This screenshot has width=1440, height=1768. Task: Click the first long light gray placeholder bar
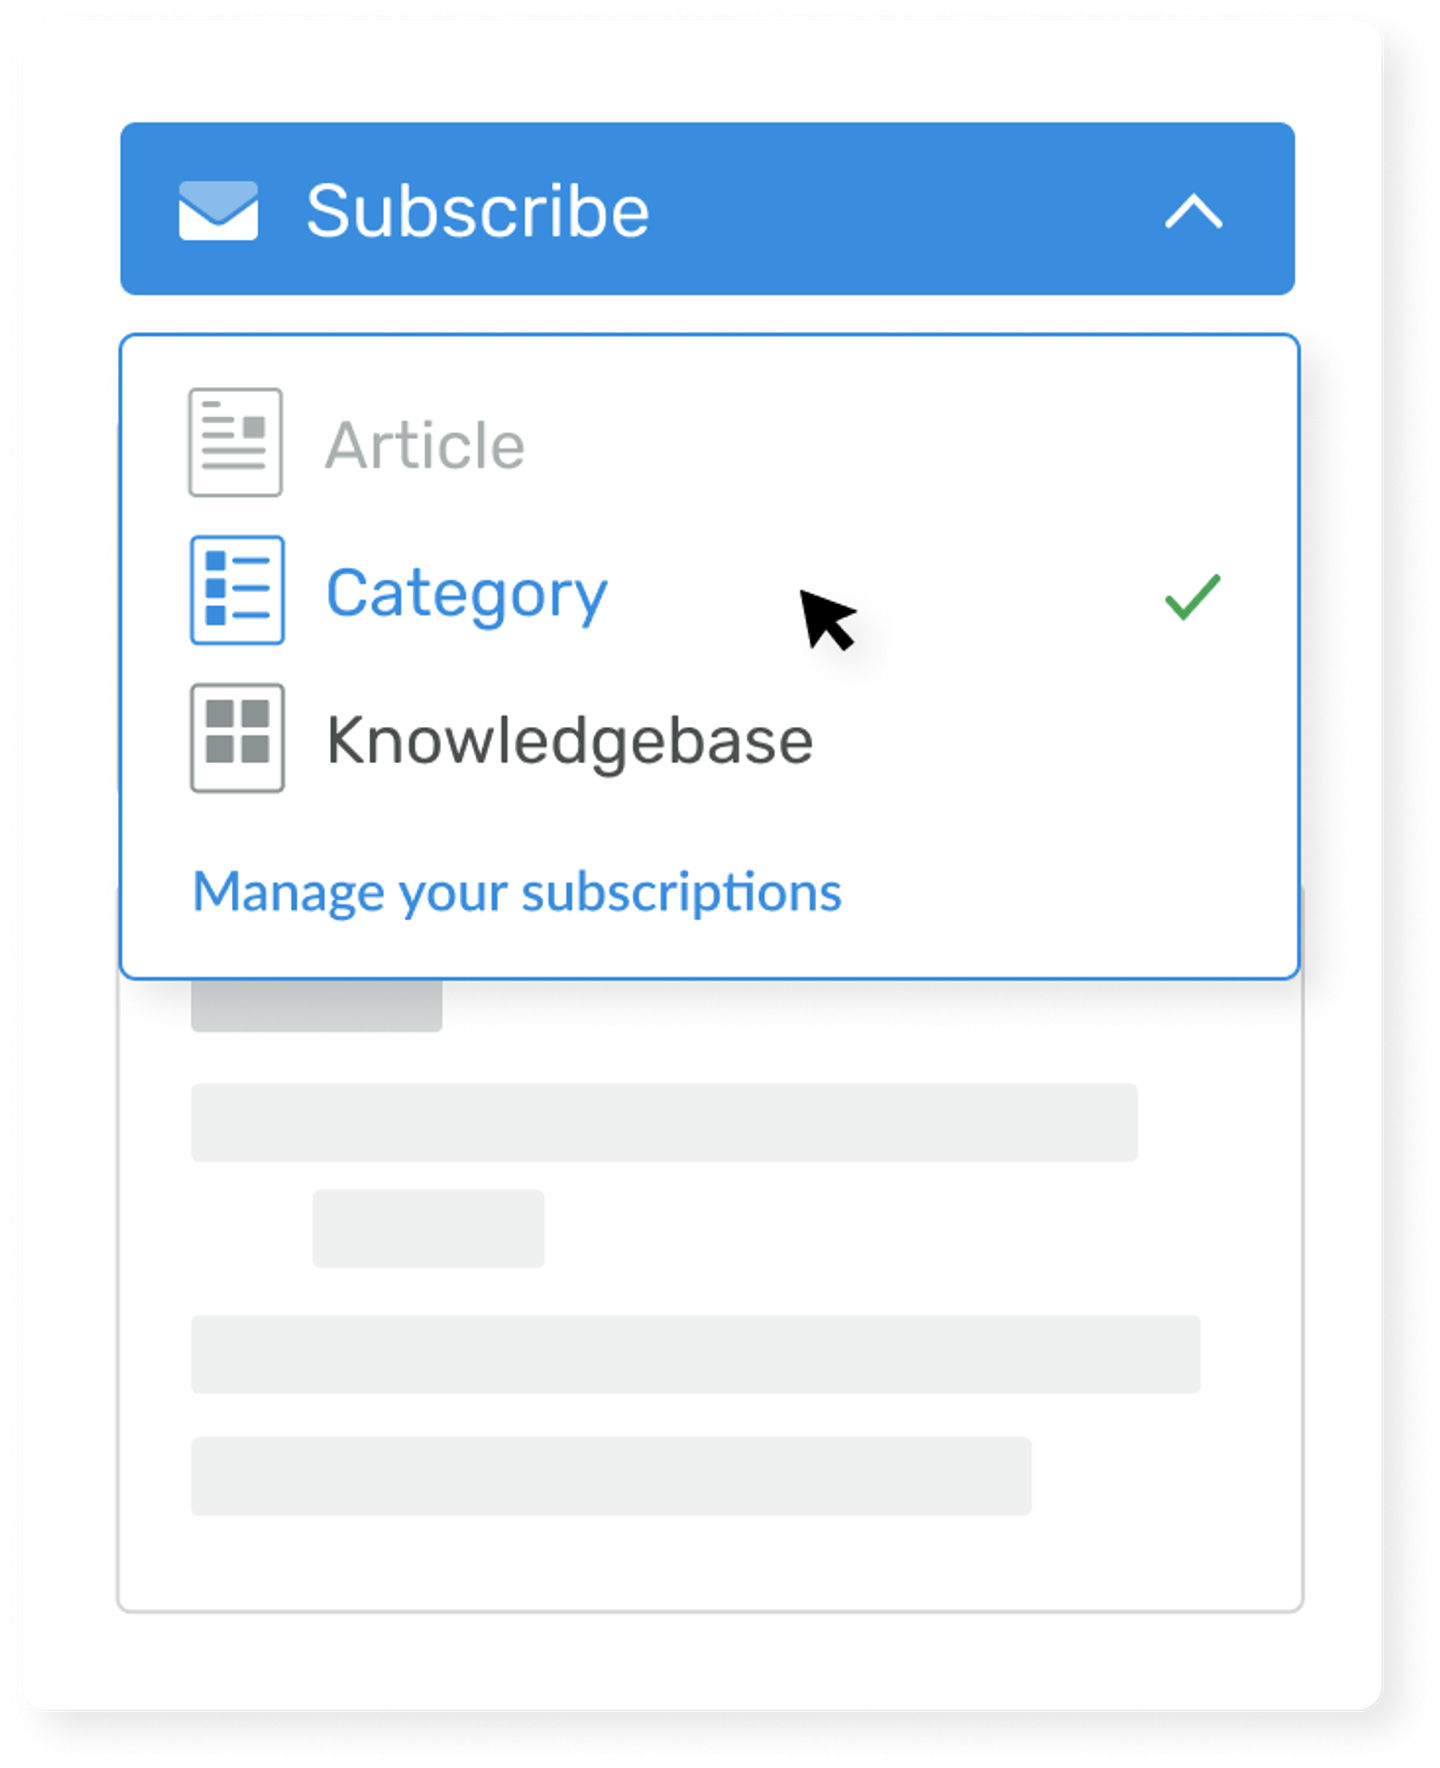(x=664, y=1122)
